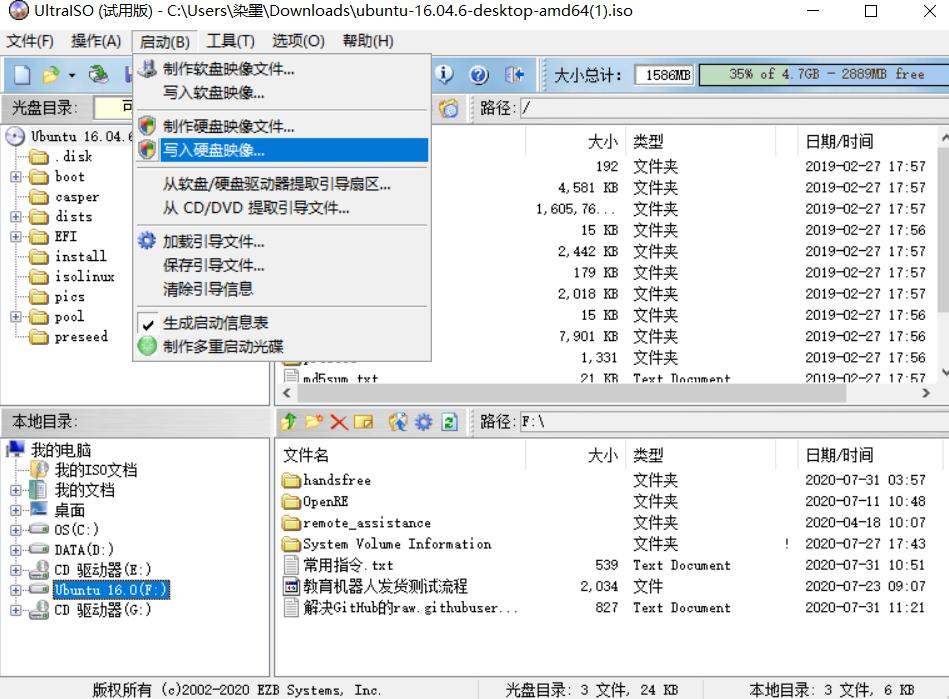Click the Exit door toolbar icon
Image resolution: width=949 pixels, height=699 pixels.
pyautogui.click(x=514, y=74)
